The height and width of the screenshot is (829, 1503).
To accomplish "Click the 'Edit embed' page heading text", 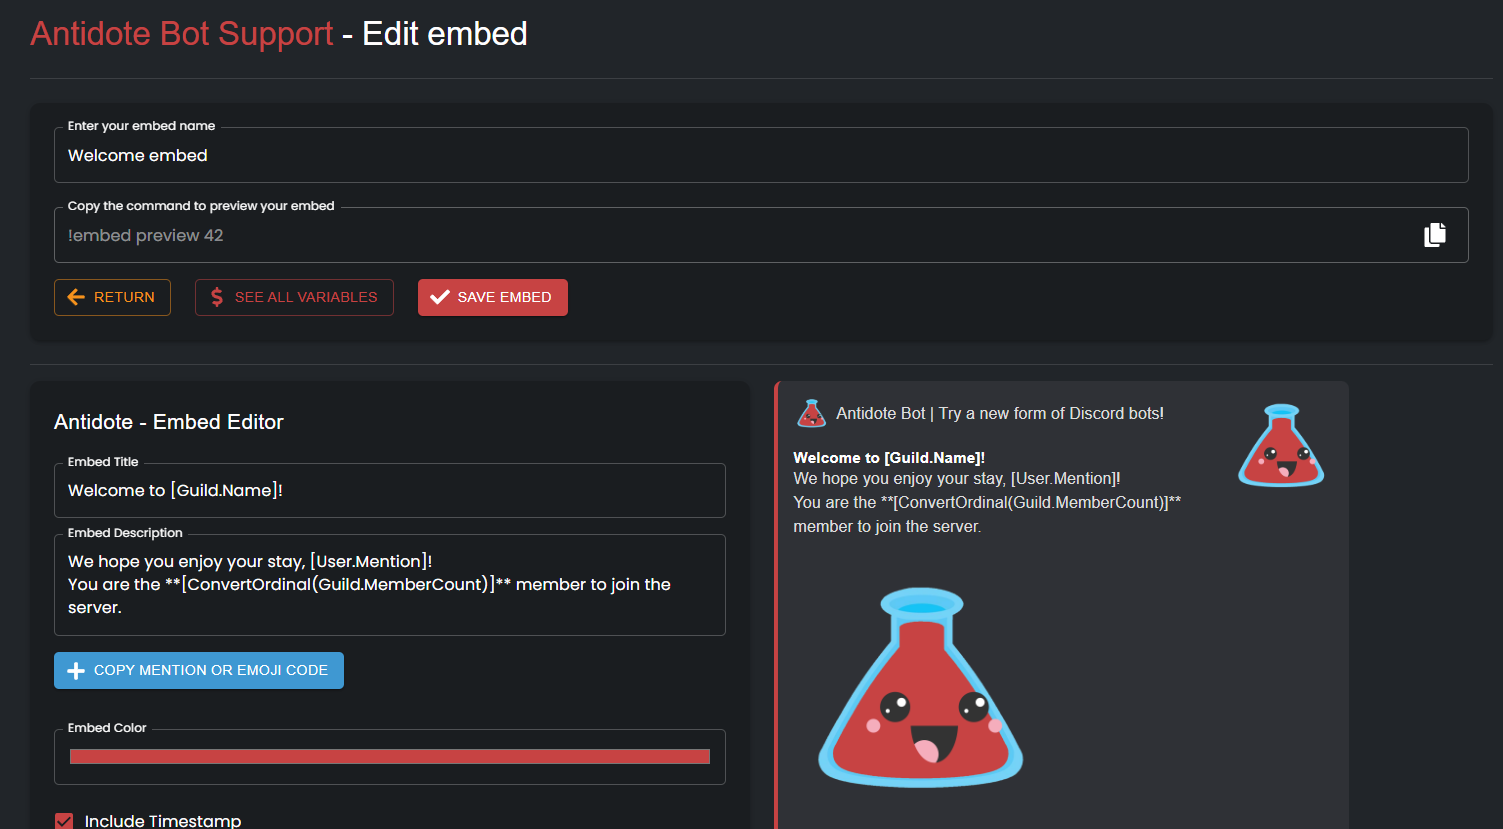I will (x=445, y=34).
